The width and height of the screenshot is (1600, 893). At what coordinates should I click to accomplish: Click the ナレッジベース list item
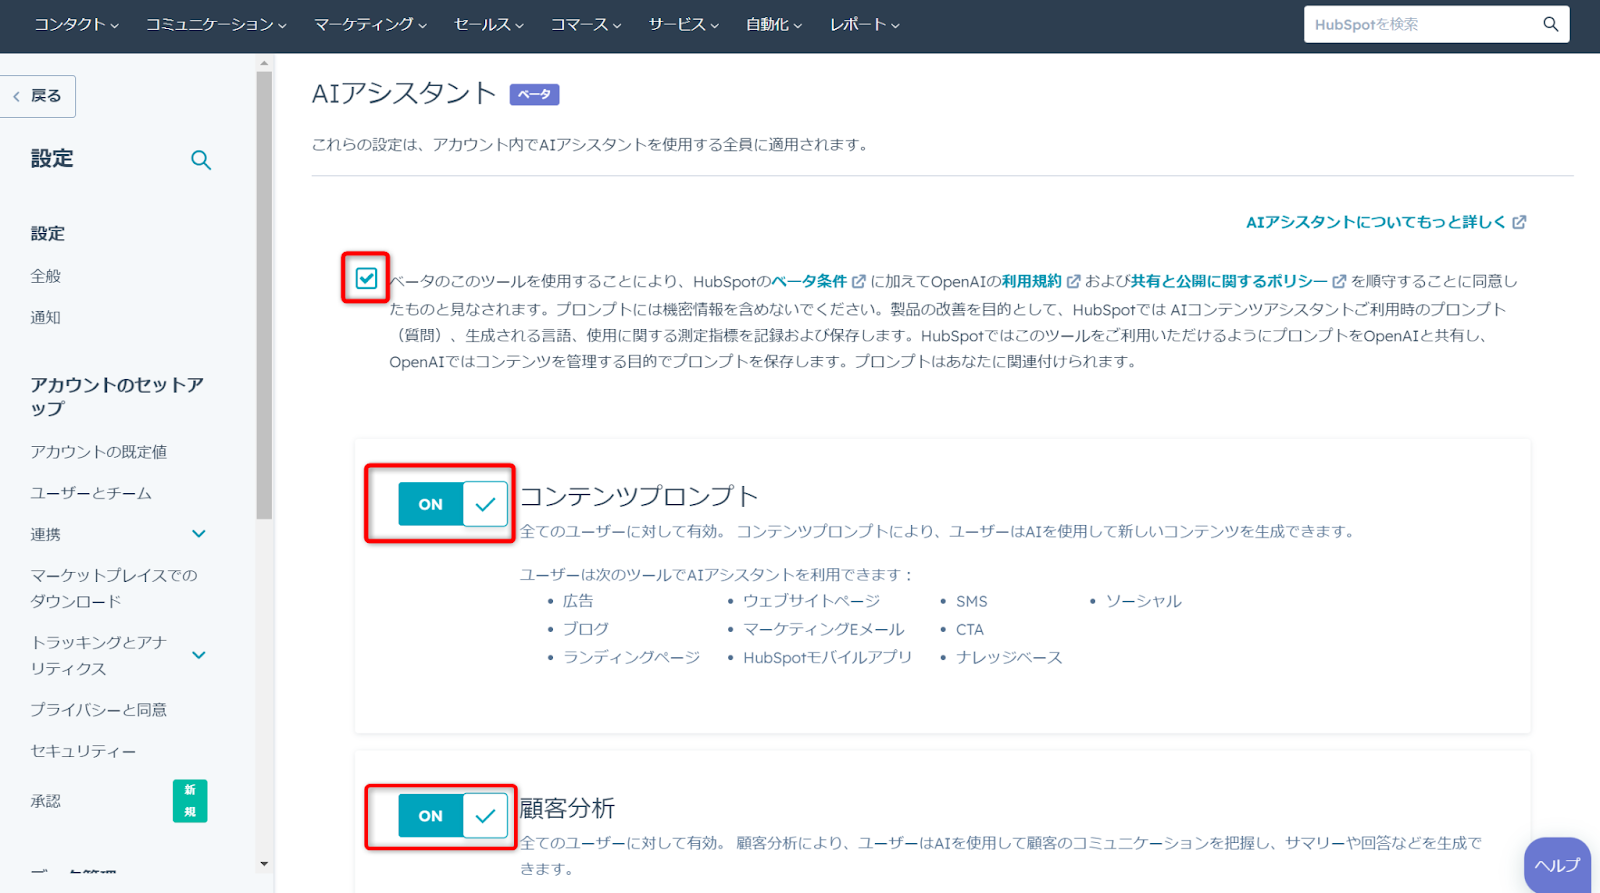1009,657
